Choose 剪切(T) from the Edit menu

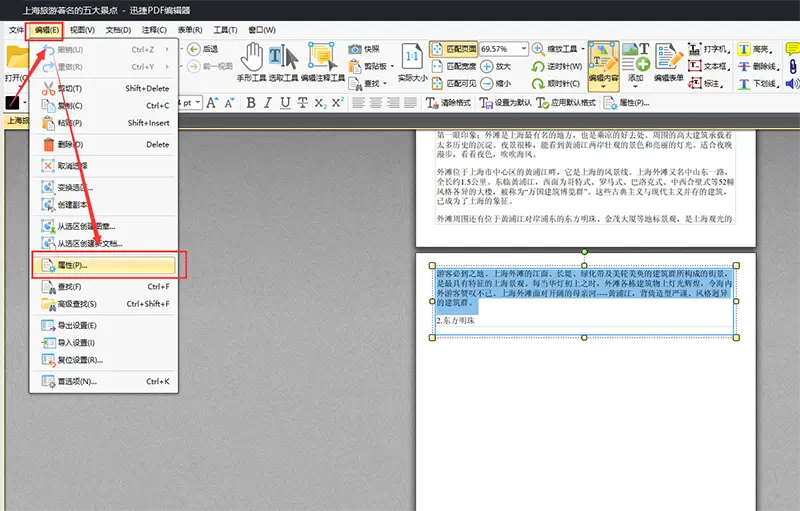104,89
